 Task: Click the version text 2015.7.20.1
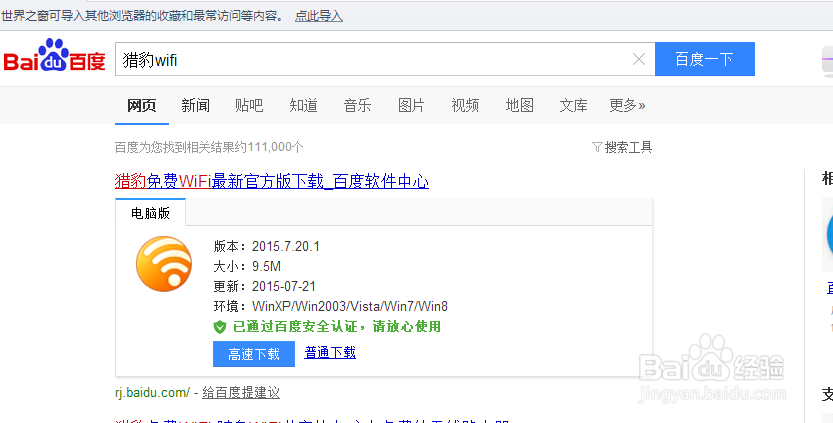pos(286,247)
